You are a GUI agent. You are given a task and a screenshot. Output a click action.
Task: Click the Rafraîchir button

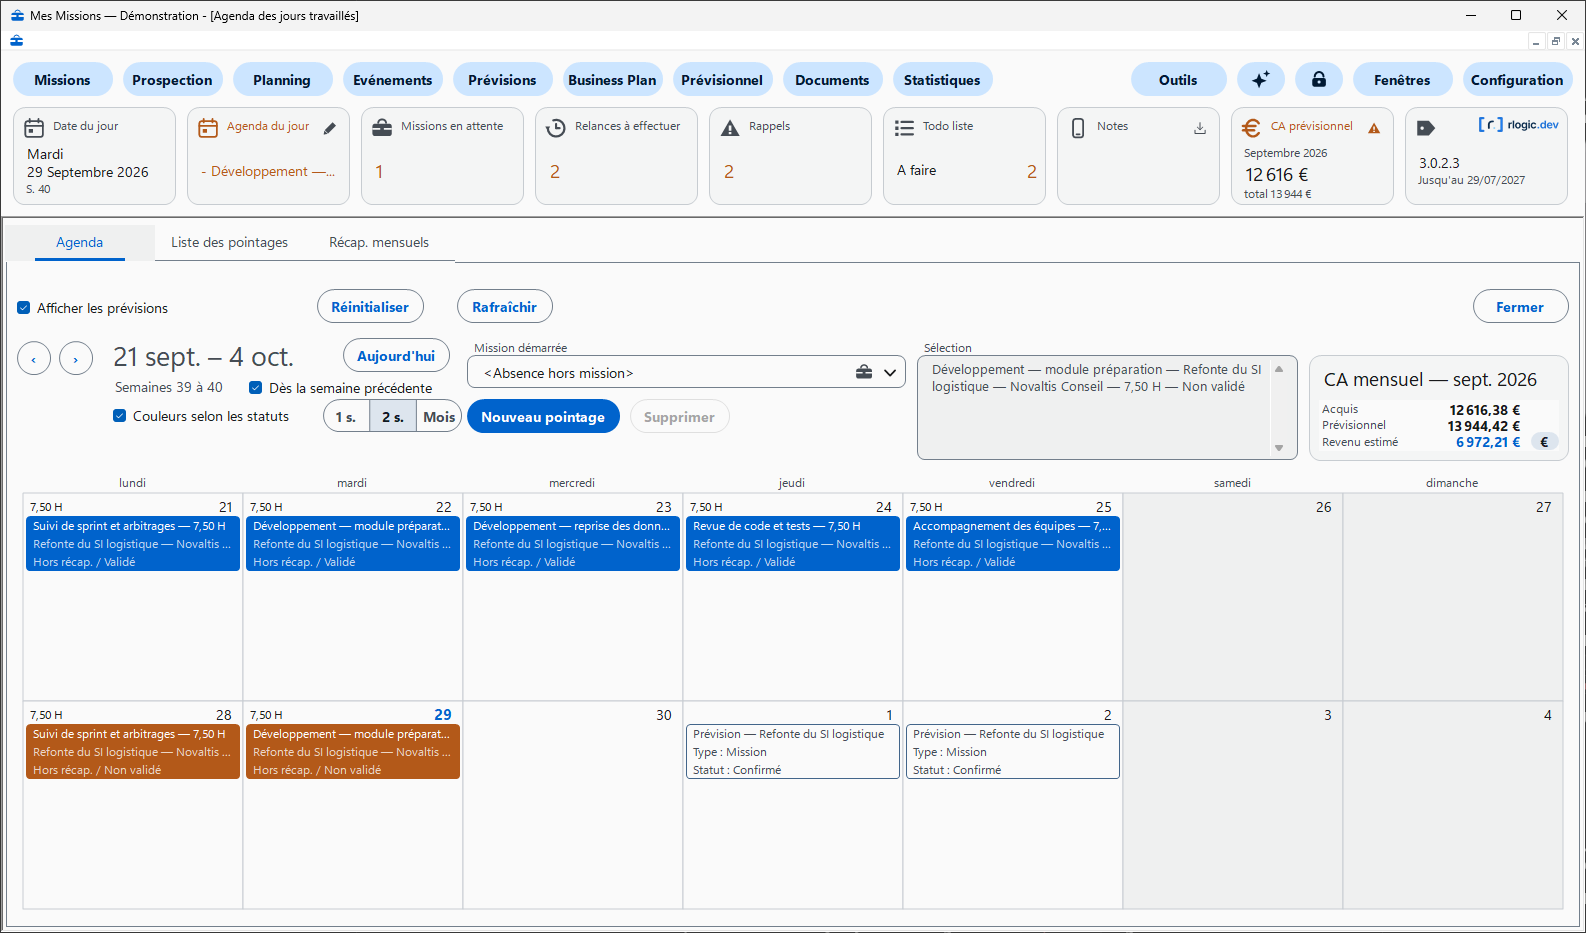(x=505, y=307)
